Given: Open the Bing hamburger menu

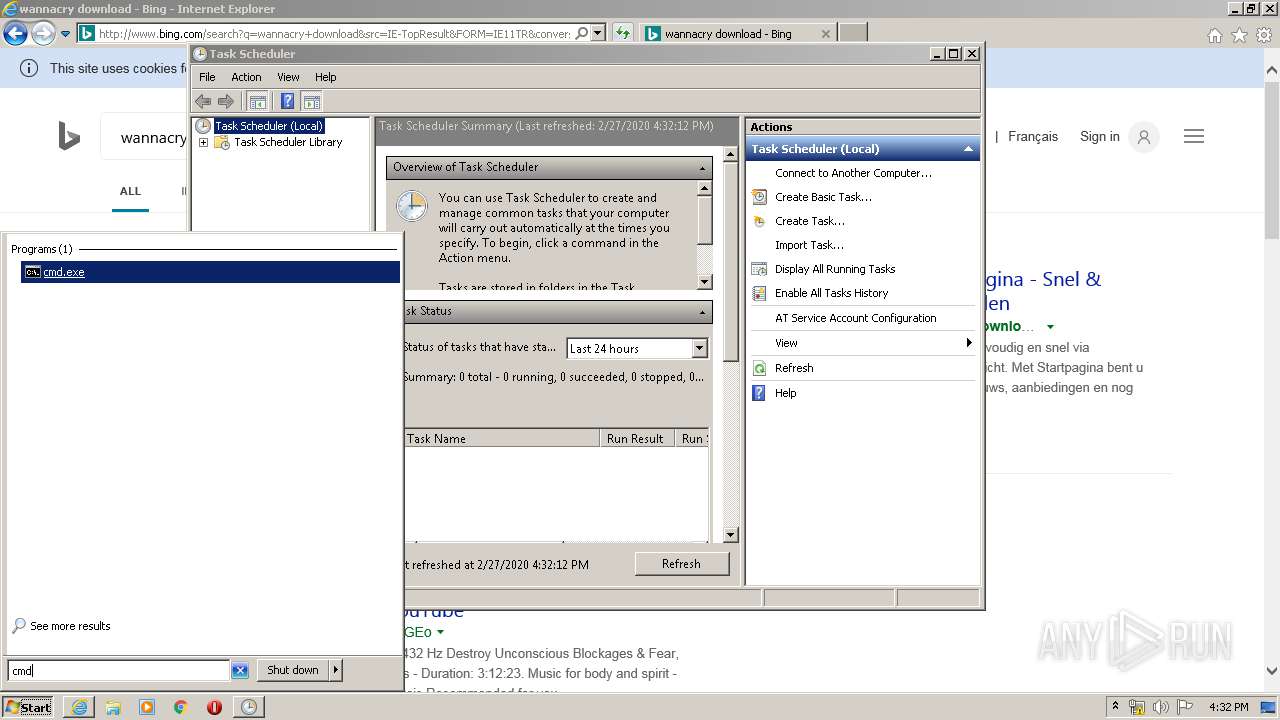Looking at the screenshot, I should (1194, 136).
